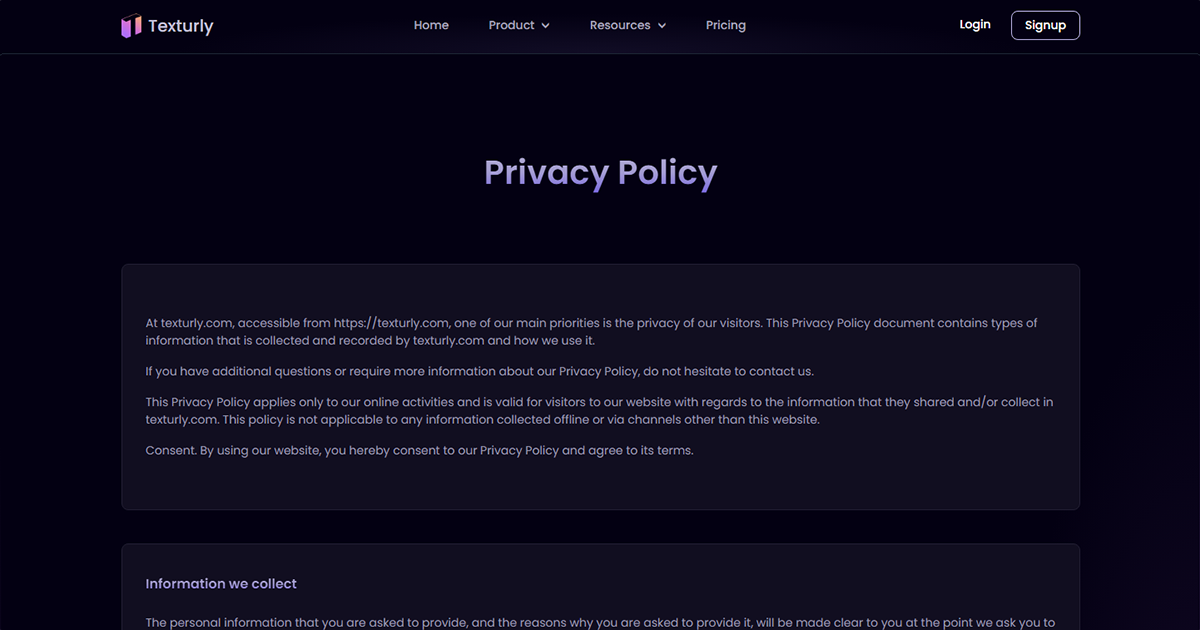The height and width of the screenshot is (630, 1200).
Task: Click the Texturly logo icon
Action: [x=131, y=26]
